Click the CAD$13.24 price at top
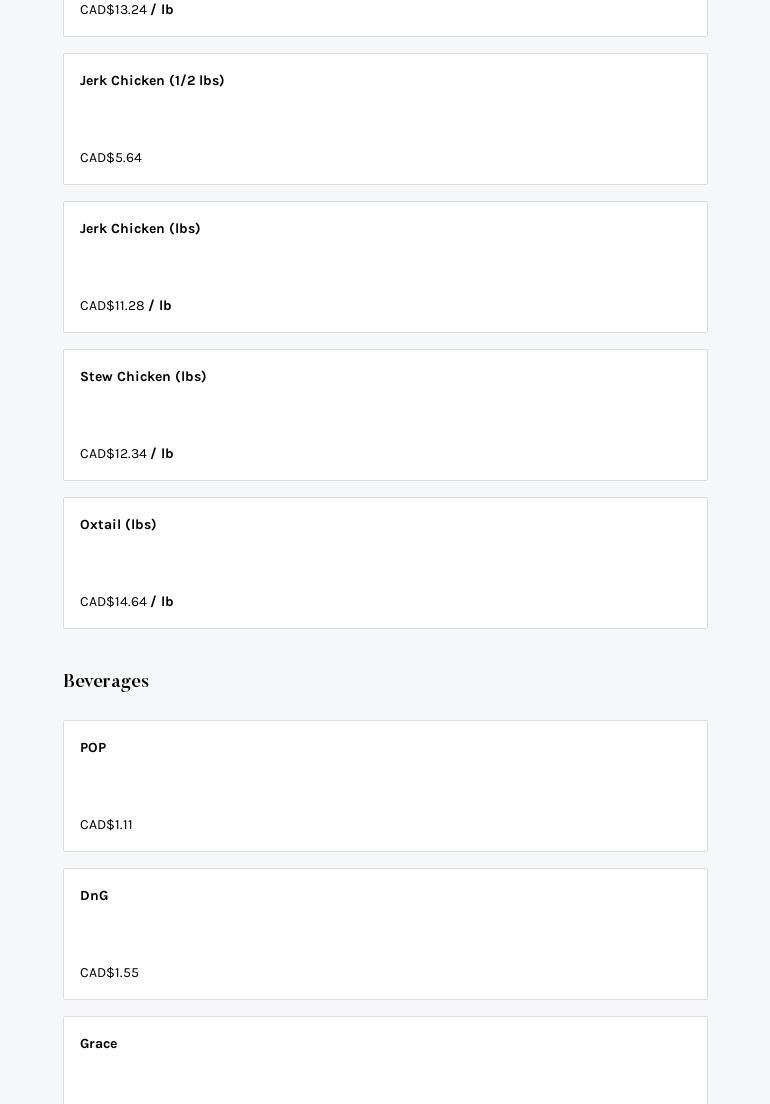Image resolution: width=770 pixels, height=1104 pixels. [x=113, y=10]
